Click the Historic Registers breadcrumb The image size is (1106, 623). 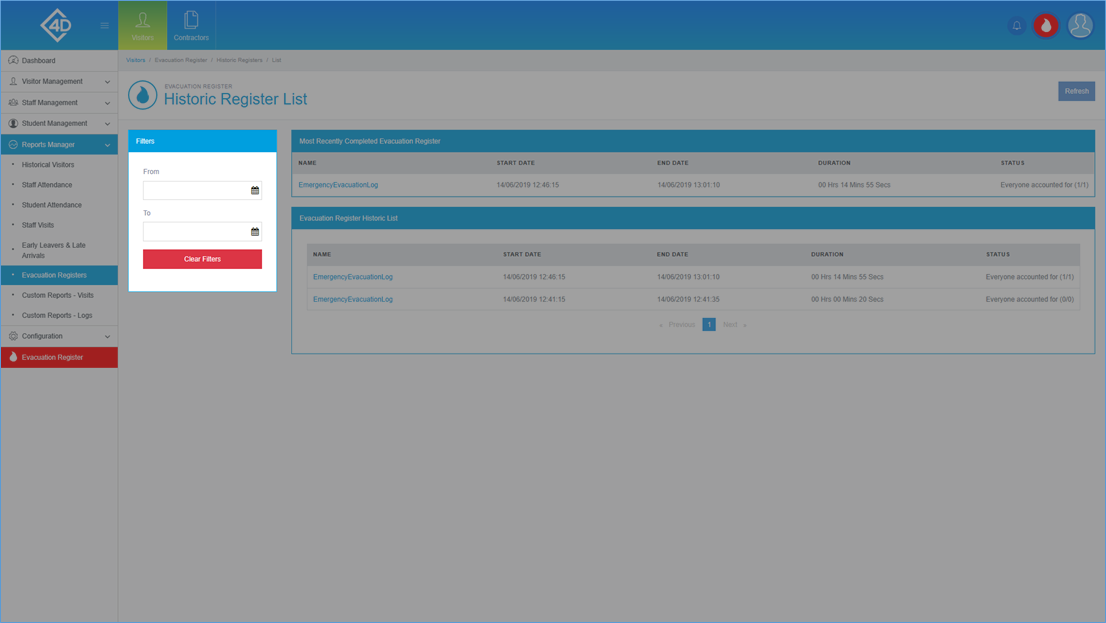[x=239, y=60]
